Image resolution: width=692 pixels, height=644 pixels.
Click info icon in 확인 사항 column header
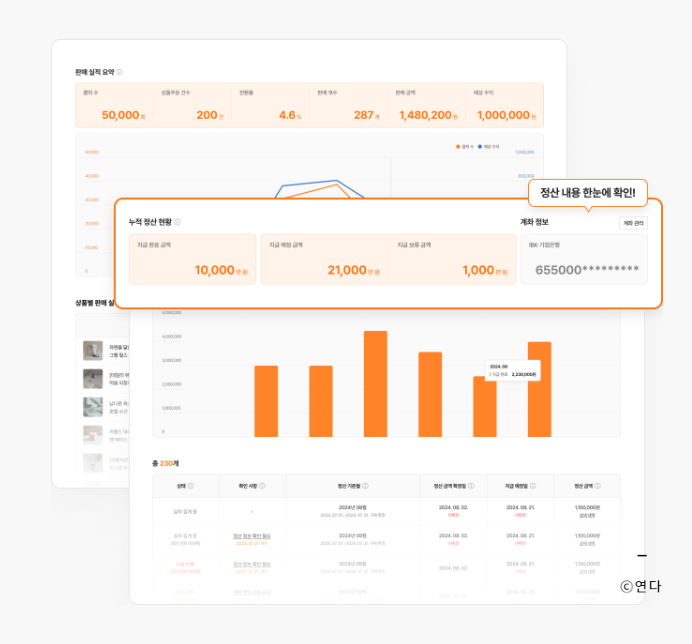tap(262, 486)
